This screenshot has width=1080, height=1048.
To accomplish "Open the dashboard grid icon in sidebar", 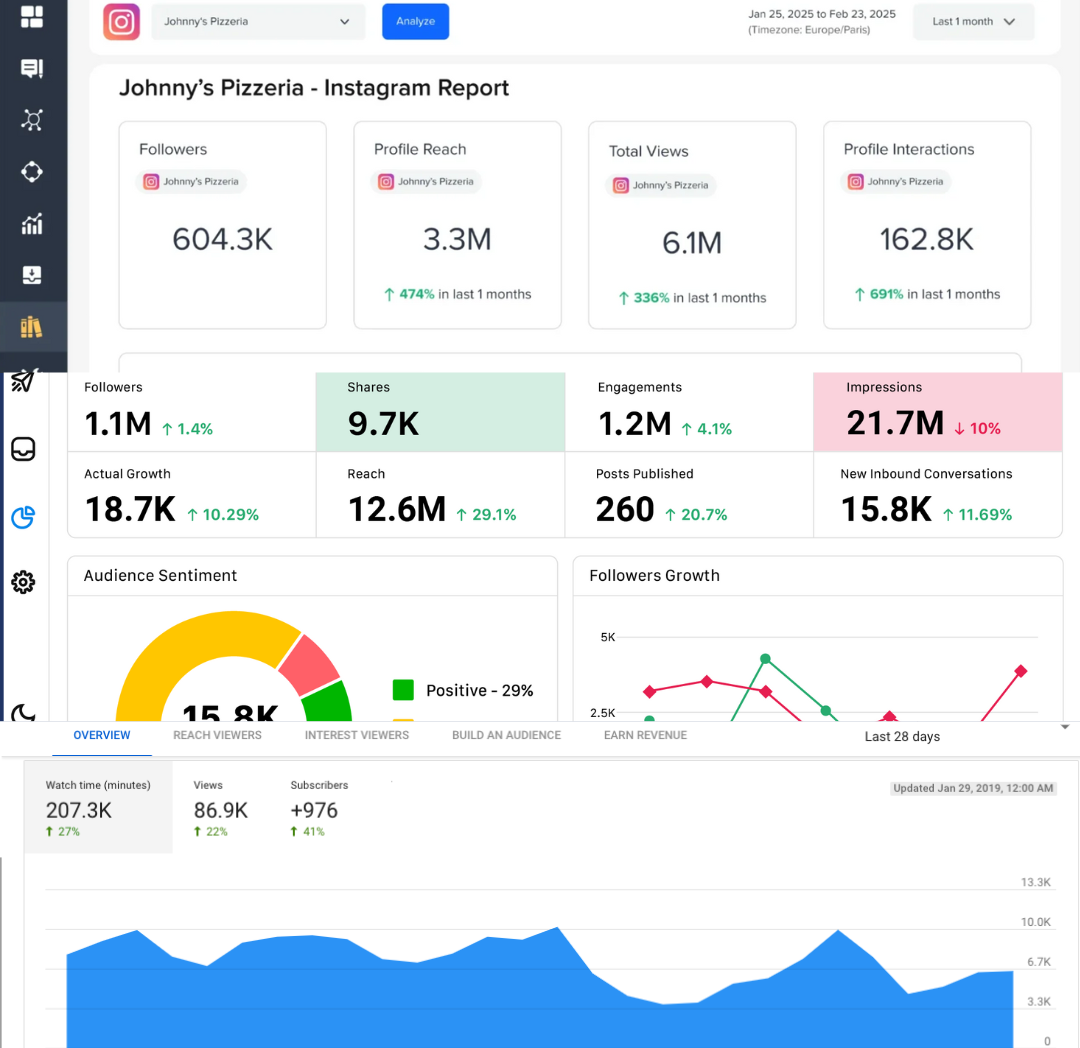I will click(32, 17).
